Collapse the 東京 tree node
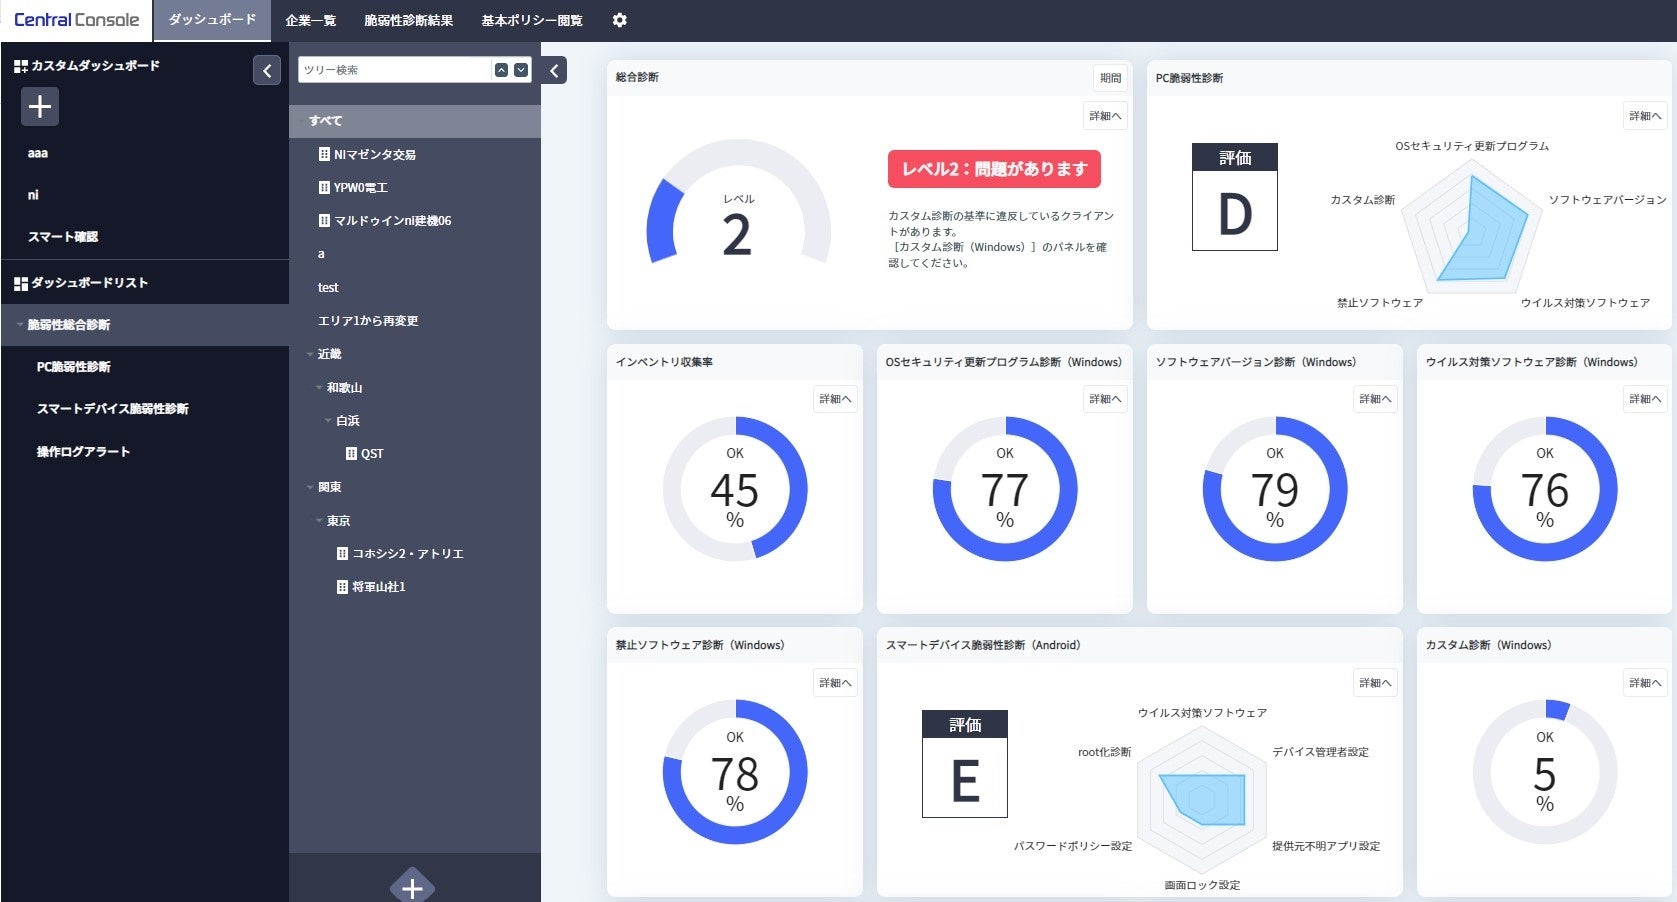 click(x=319, y=520)
